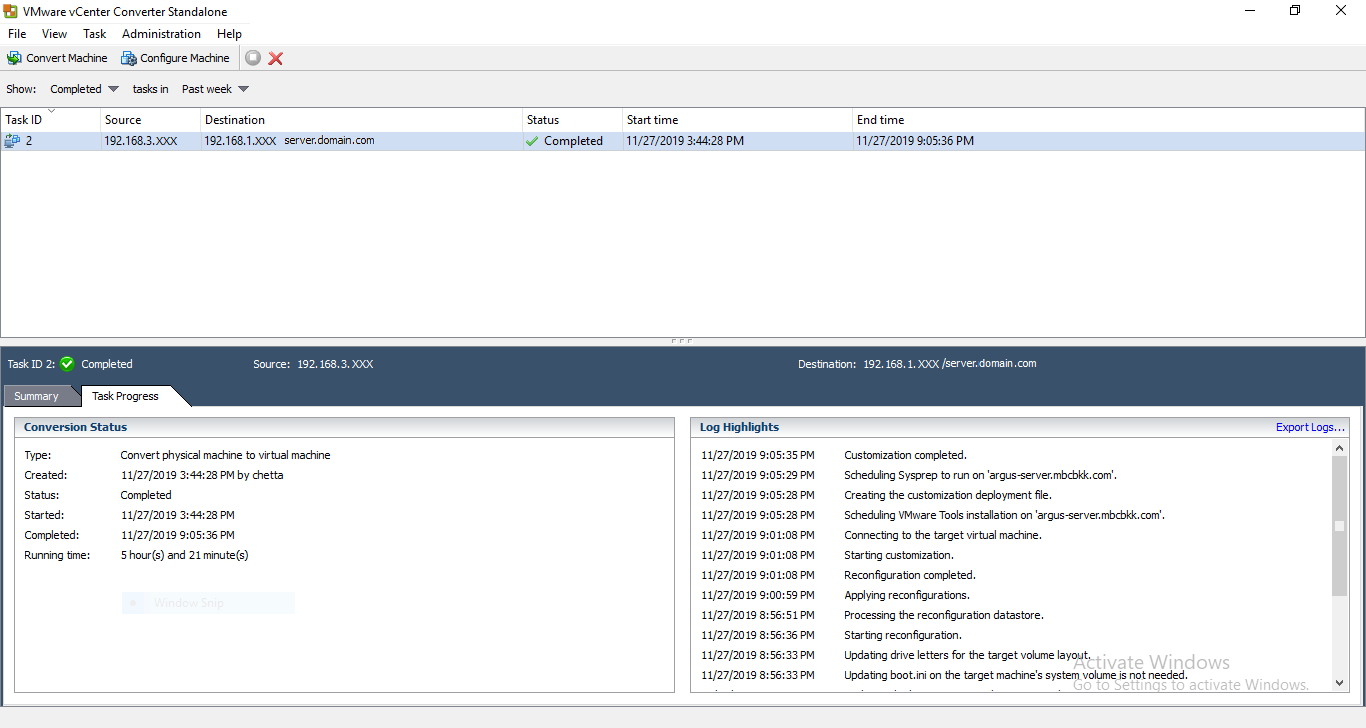
Task: Click 'Scheduling VMware Tools installation' log entry
Action: 1004,515
